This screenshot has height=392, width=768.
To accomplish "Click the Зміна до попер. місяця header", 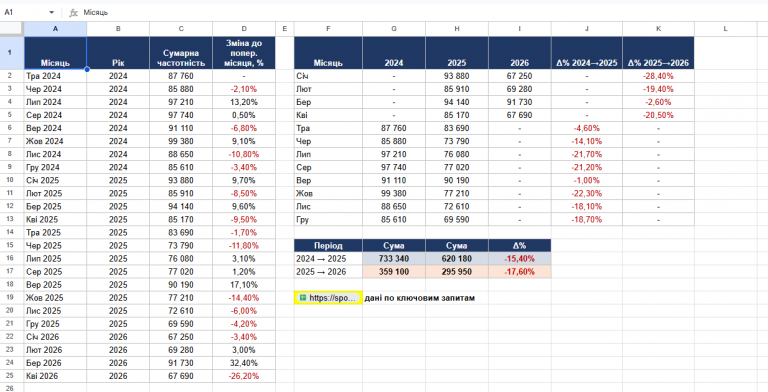I will pos(244,52).
